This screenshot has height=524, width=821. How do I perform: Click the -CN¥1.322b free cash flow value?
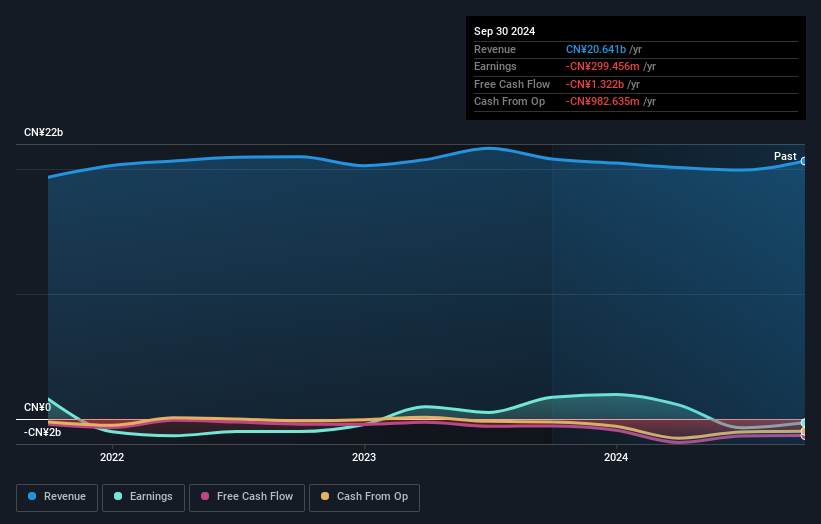tap(595, 84)
